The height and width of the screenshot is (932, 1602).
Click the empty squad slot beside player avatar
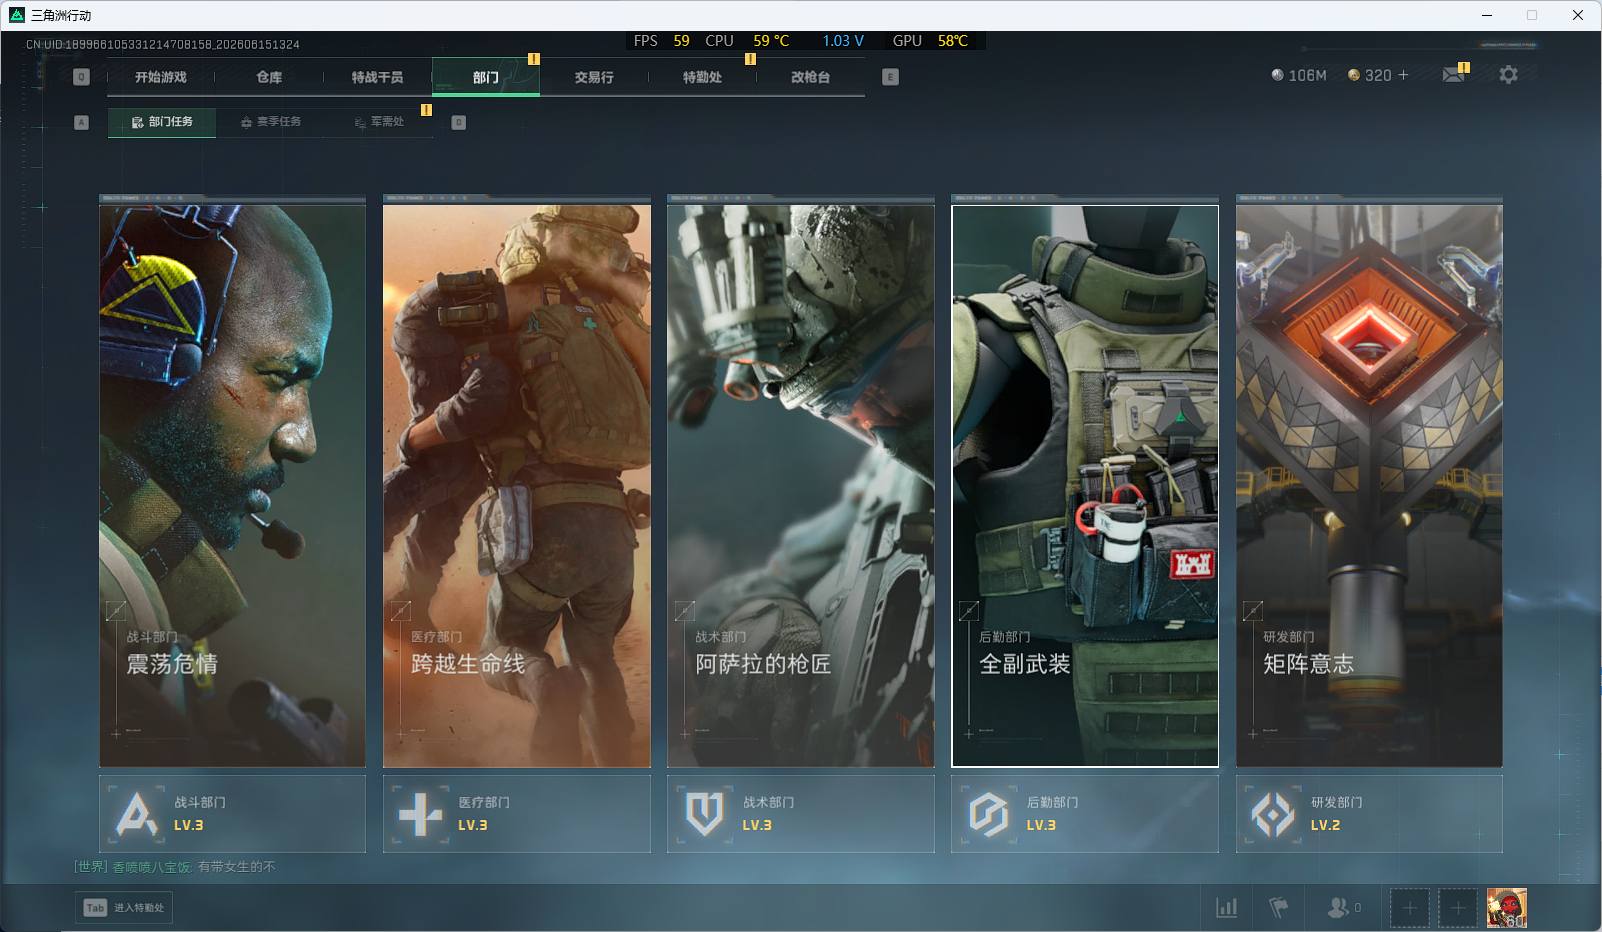tap(1457, 908)
